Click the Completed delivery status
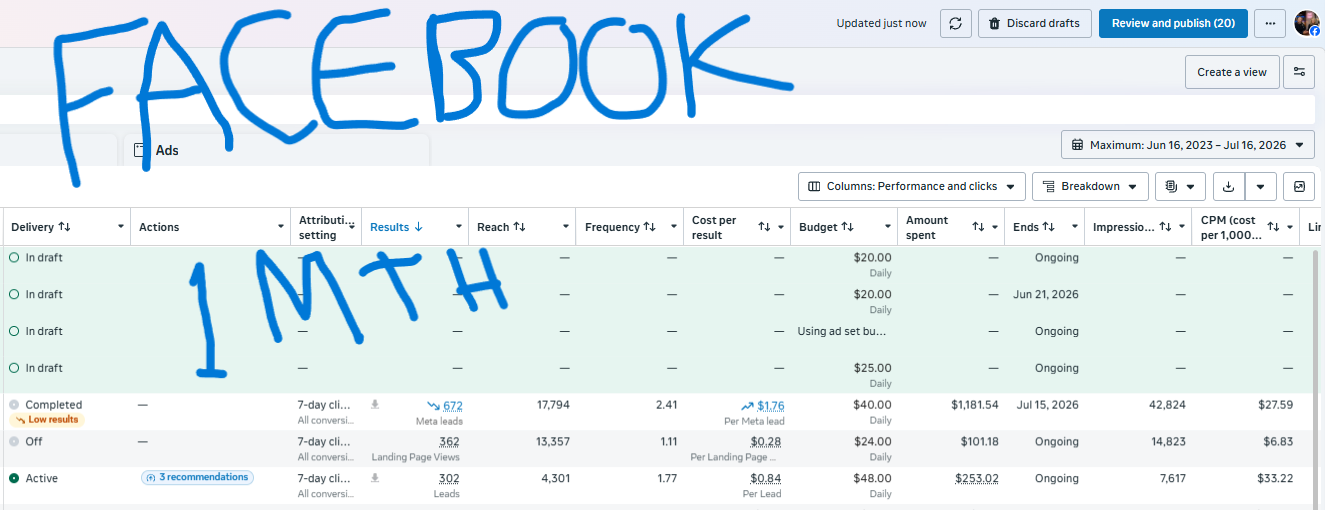 coord(53,405)
